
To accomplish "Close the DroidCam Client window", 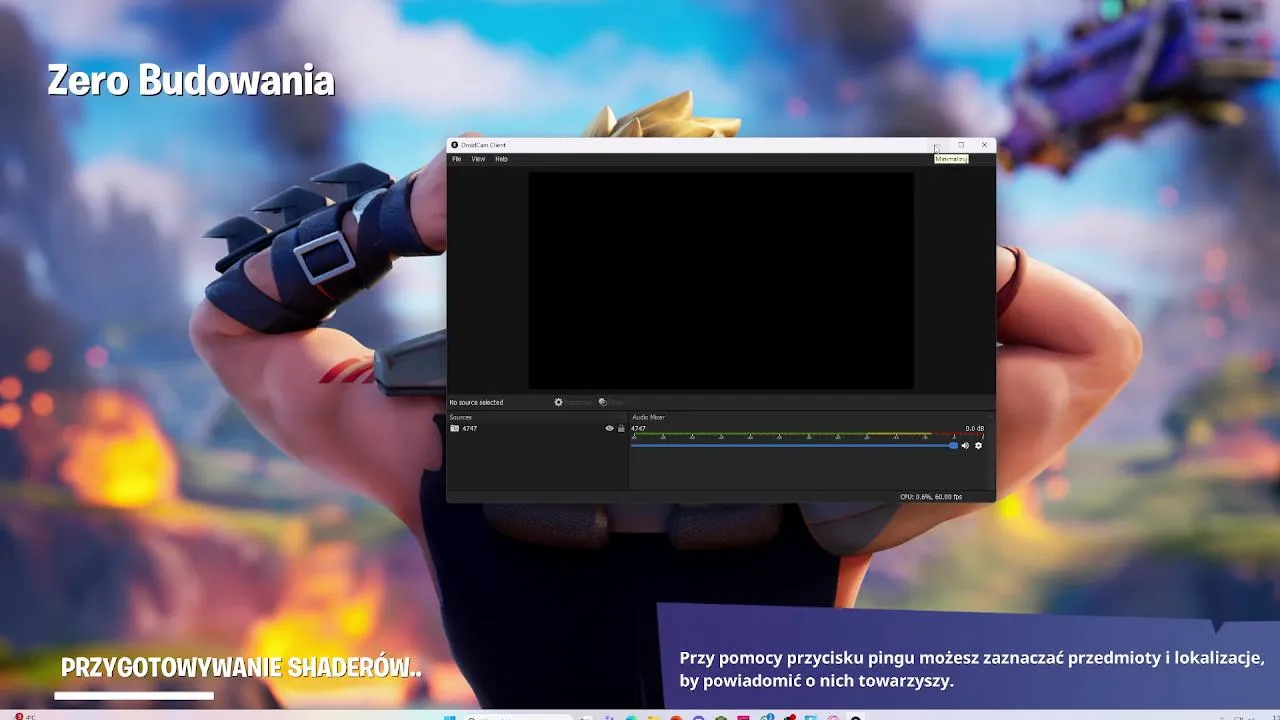I will tap(984, 145).
